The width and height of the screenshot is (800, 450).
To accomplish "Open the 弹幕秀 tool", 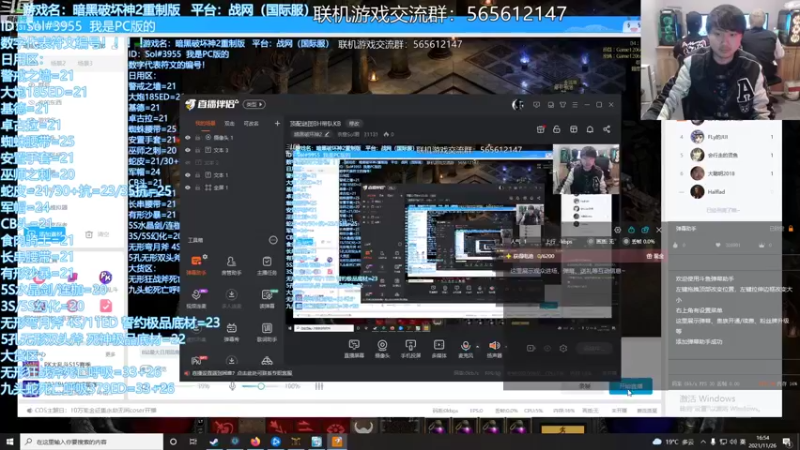I will [231, 332].
